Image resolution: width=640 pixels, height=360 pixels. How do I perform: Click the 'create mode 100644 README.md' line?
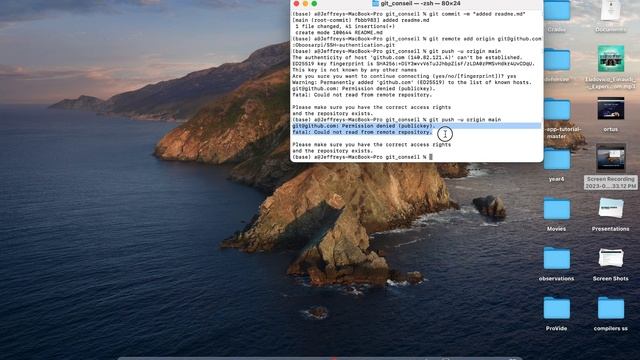click(339, 33)
